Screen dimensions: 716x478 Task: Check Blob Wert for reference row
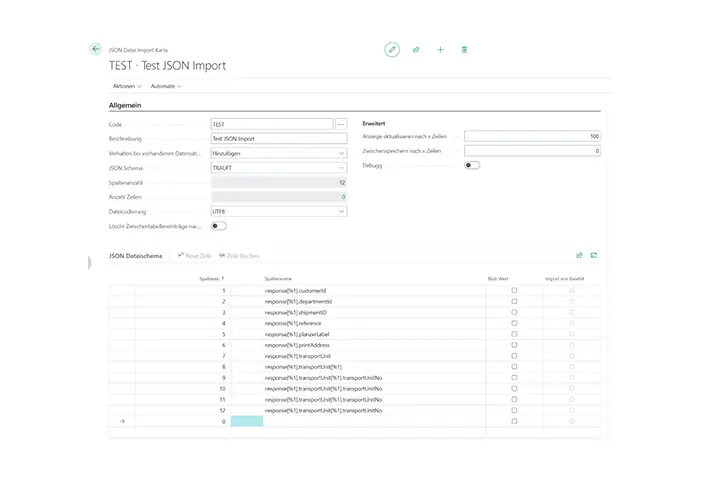click(x=514, y=323)
